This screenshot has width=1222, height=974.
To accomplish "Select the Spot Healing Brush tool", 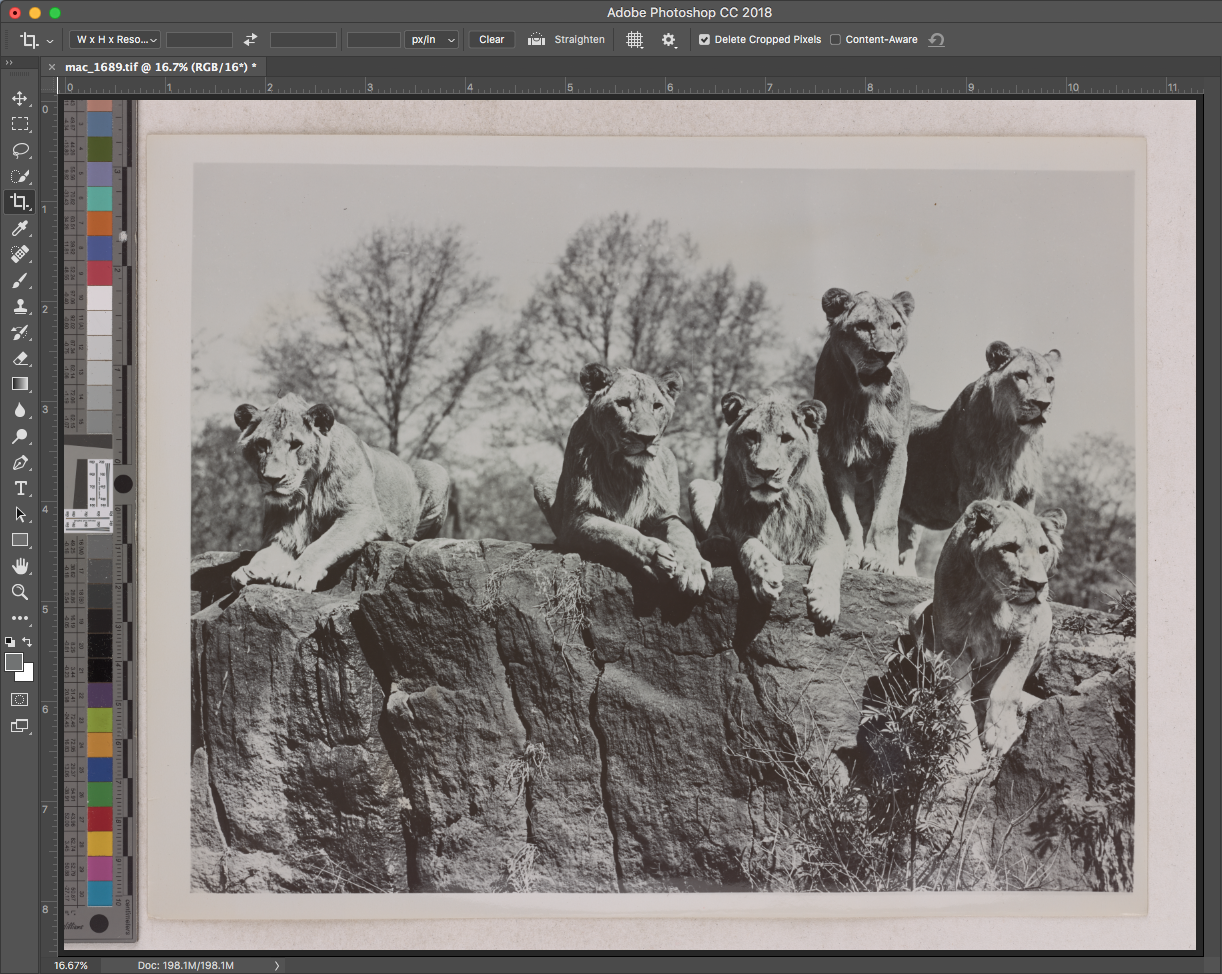I will point(19,254).
